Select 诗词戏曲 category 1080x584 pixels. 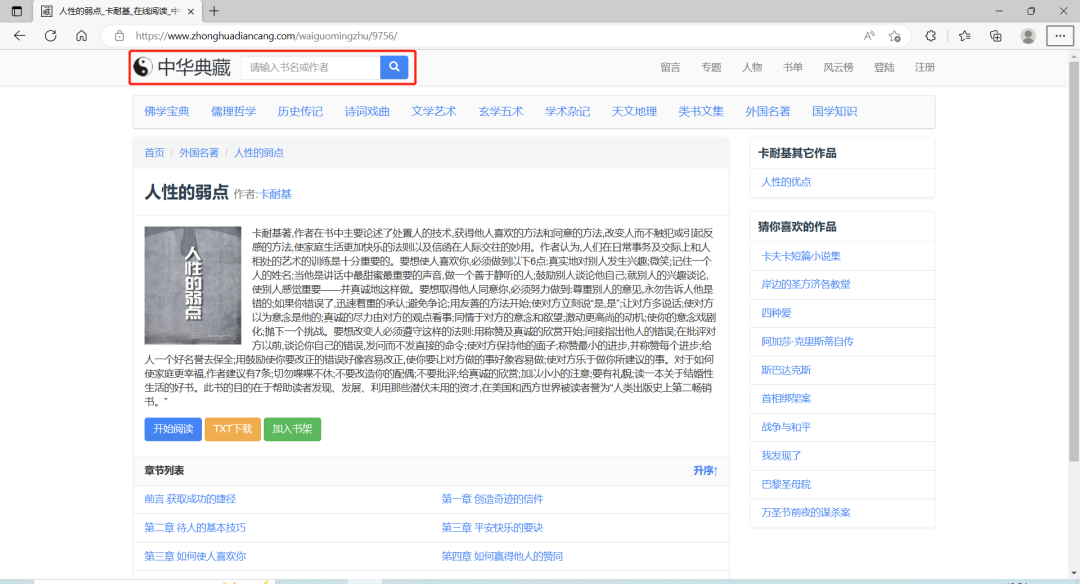pos(367,111)
